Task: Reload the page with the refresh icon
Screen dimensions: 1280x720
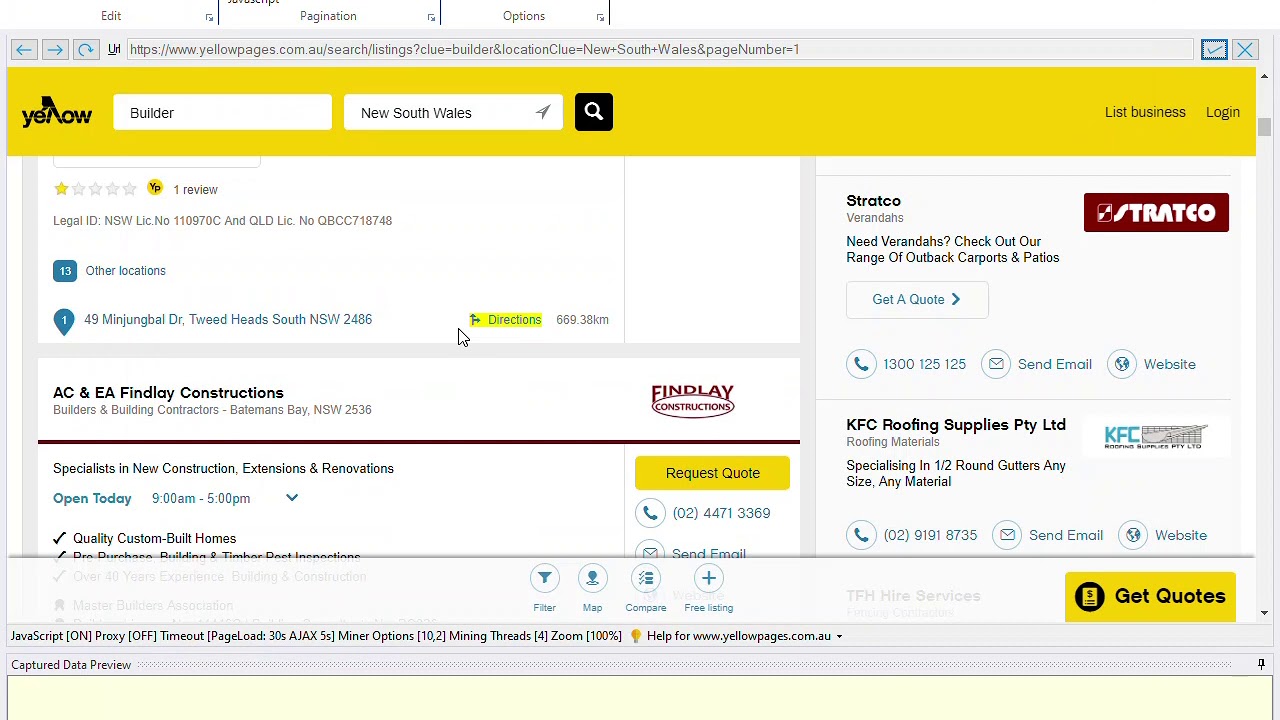Action: [x=86, y=50]
